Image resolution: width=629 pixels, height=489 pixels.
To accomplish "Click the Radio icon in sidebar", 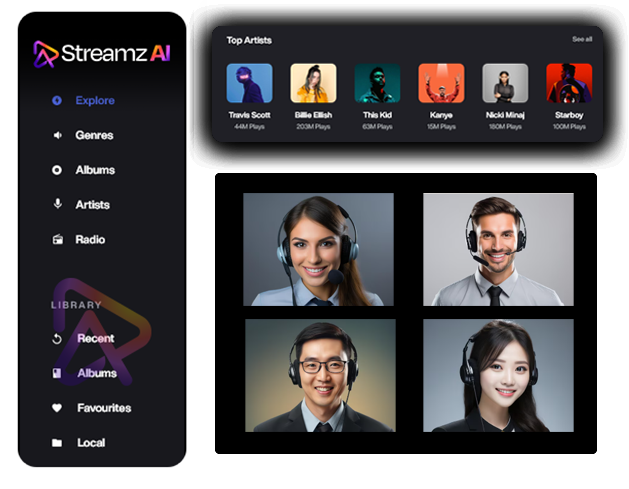I will click(57, 239).
